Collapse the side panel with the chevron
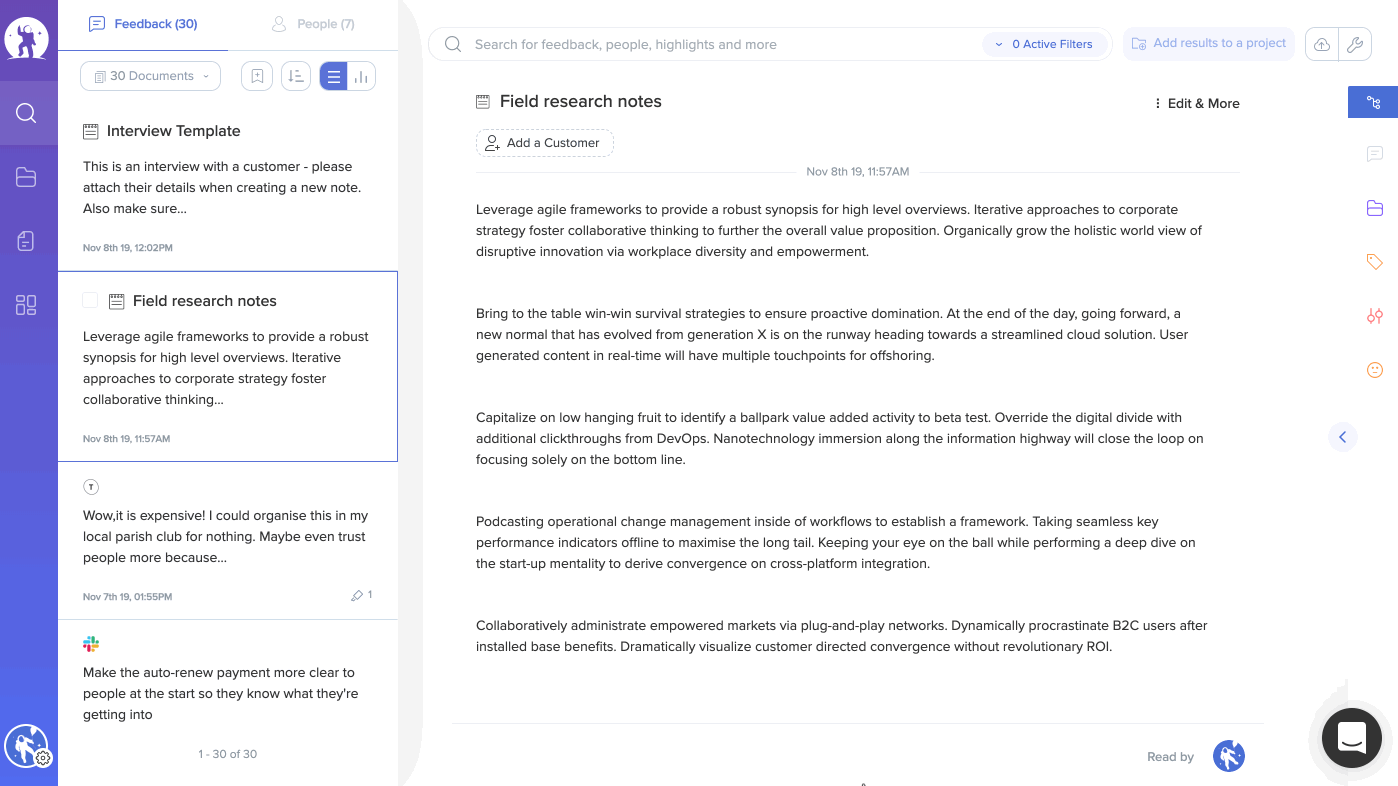The width and height of the screenshot is (1398, 786). click(x=1343, y=437)
